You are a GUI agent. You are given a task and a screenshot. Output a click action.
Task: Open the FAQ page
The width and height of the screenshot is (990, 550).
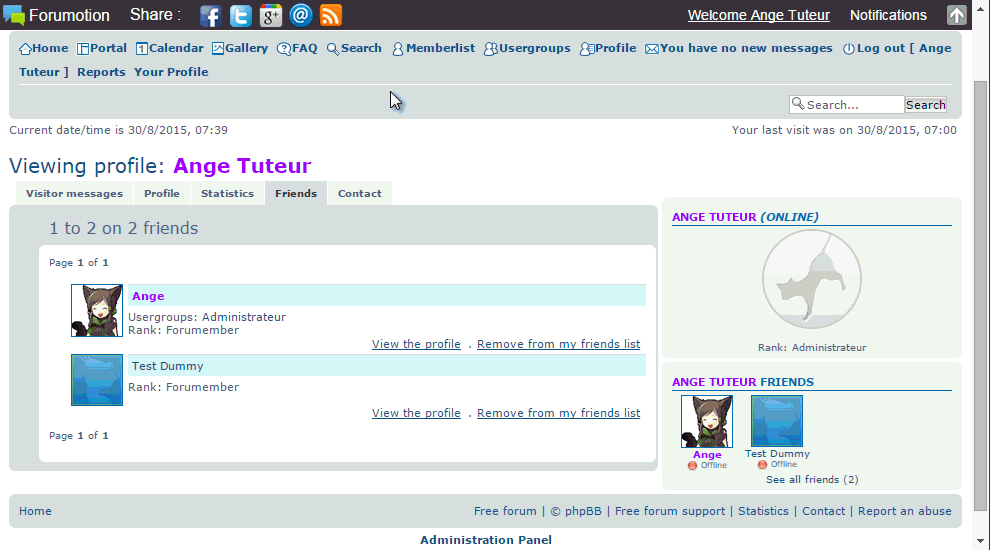pyautogui.click(x=297, y=48)
